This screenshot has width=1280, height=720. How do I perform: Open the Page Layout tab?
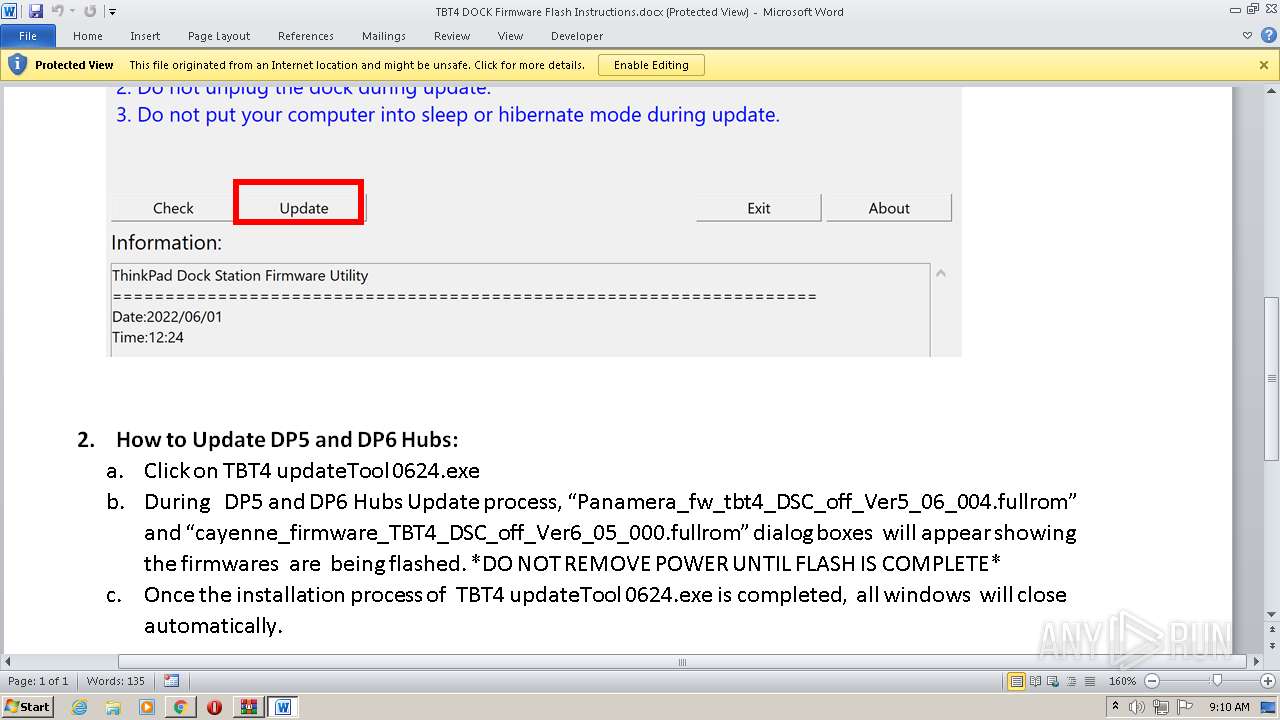(x=219, y=36)
